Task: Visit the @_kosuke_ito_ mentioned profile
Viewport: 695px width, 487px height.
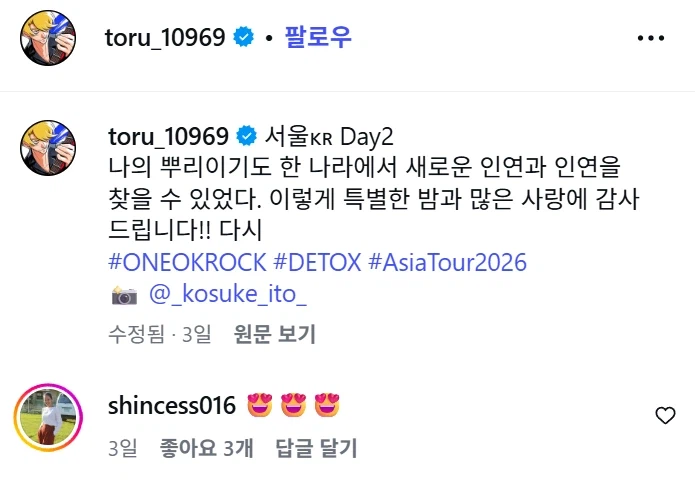Action: click(227, 294)
